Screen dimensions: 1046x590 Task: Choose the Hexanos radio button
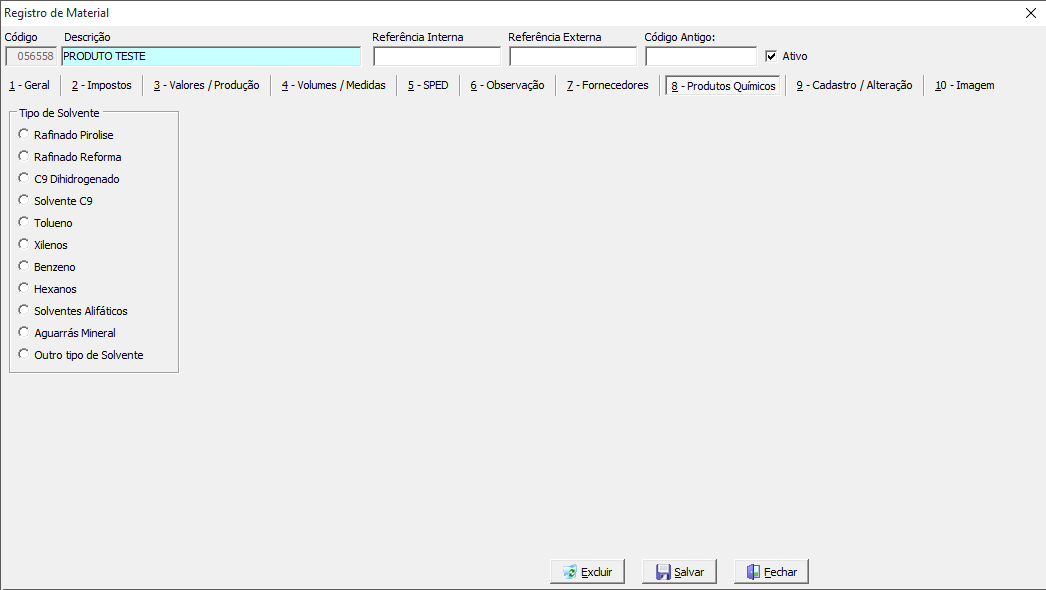24,288
